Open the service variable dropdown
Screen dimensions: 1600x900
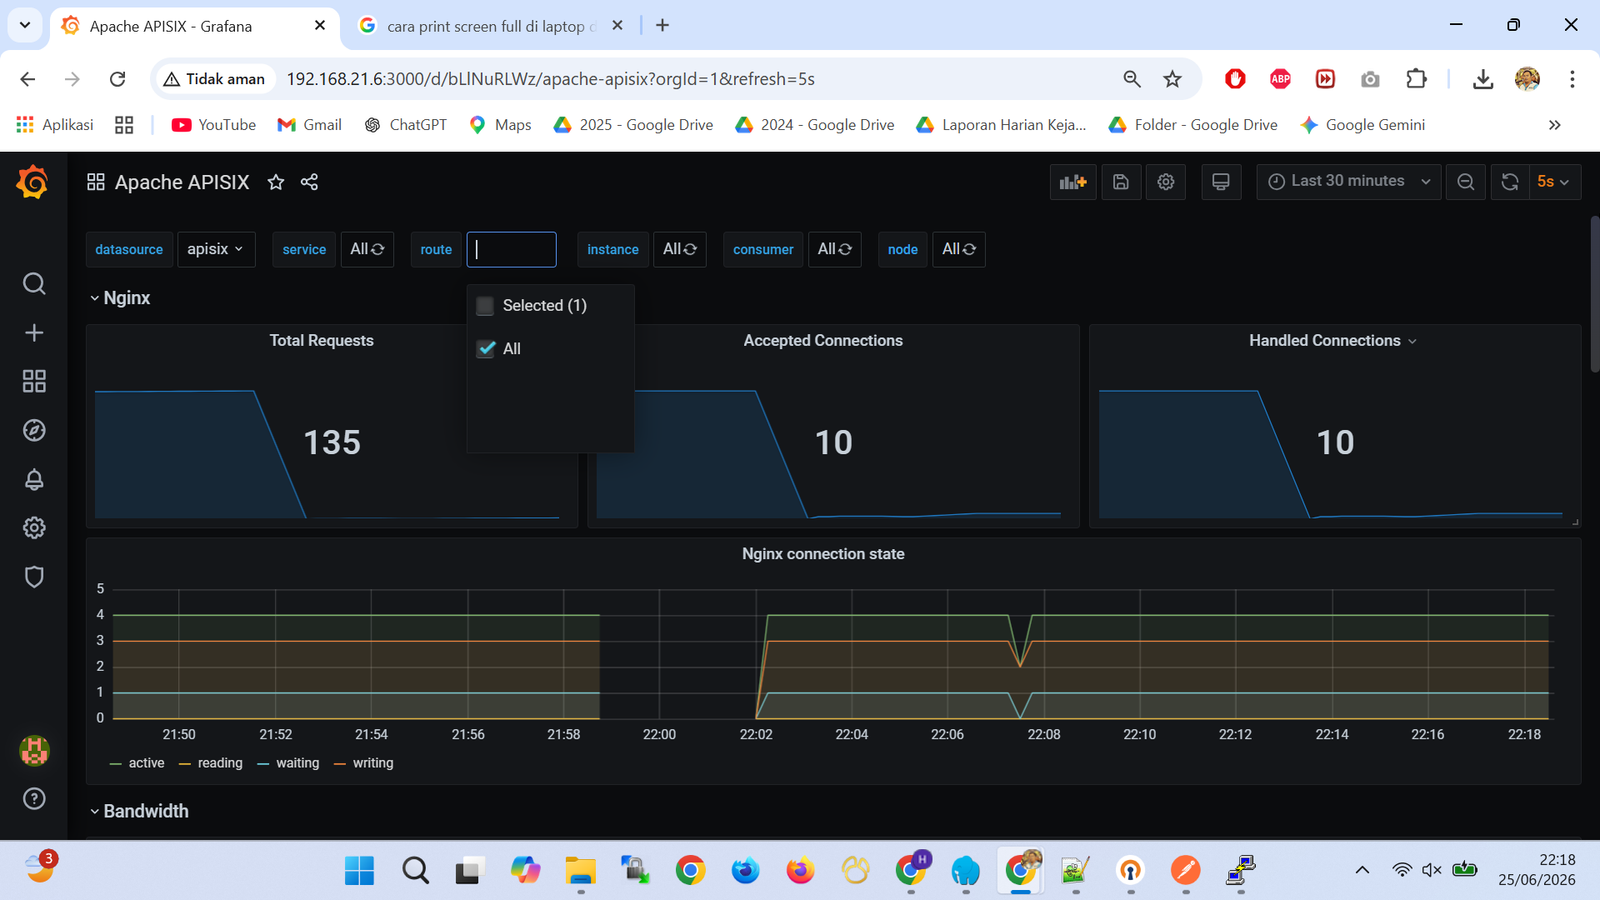click(367, 249)
